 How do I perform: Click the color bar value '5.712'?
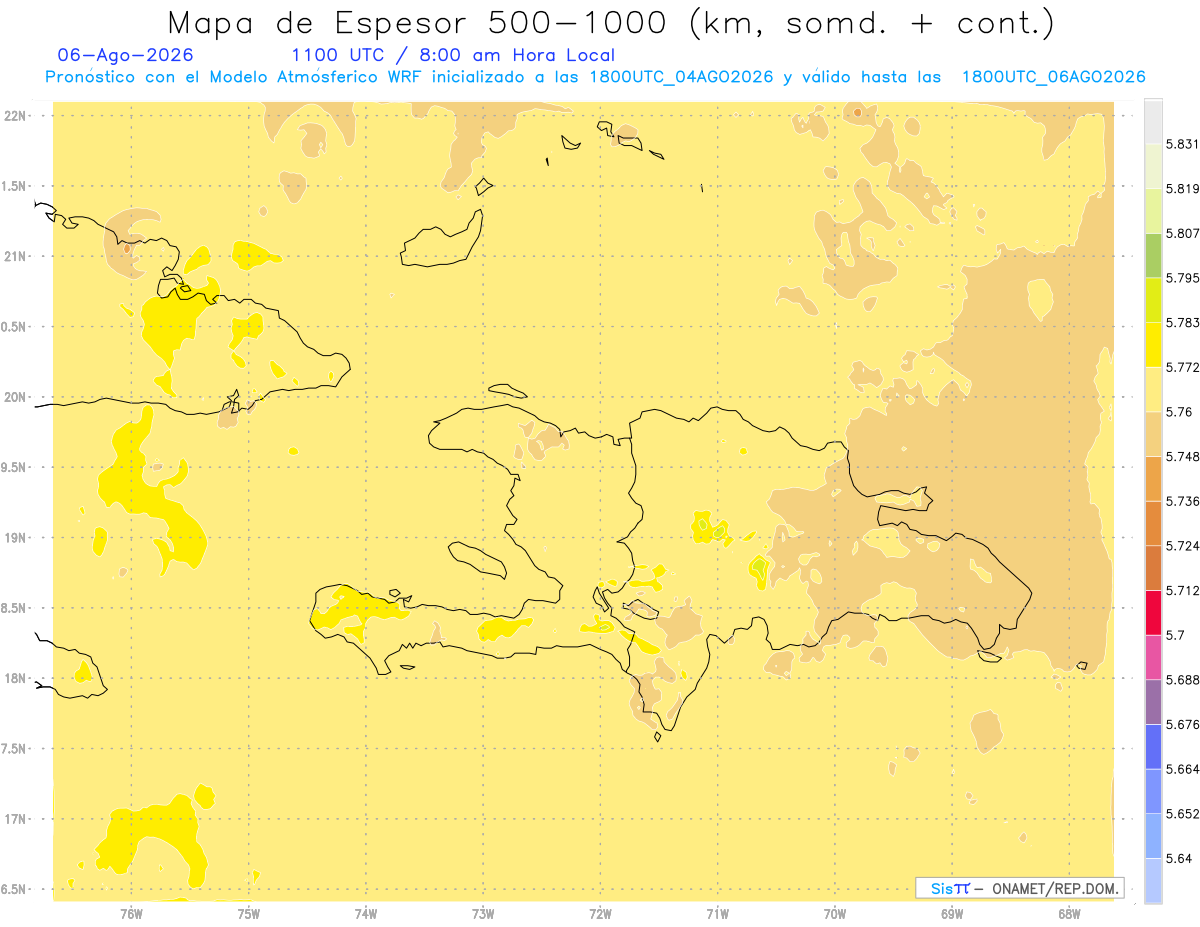1183,590
